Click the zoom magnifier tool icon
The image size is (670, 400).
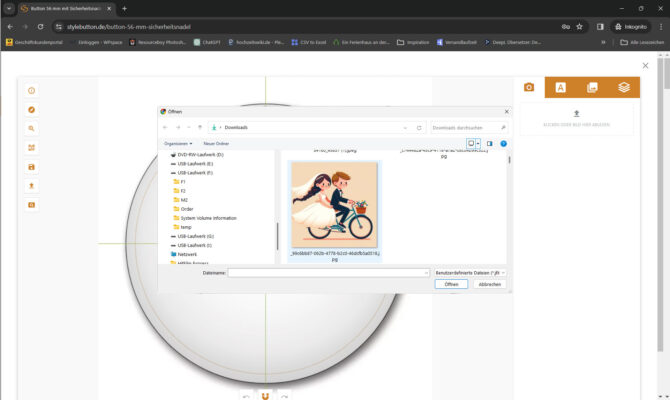point(32,129)
